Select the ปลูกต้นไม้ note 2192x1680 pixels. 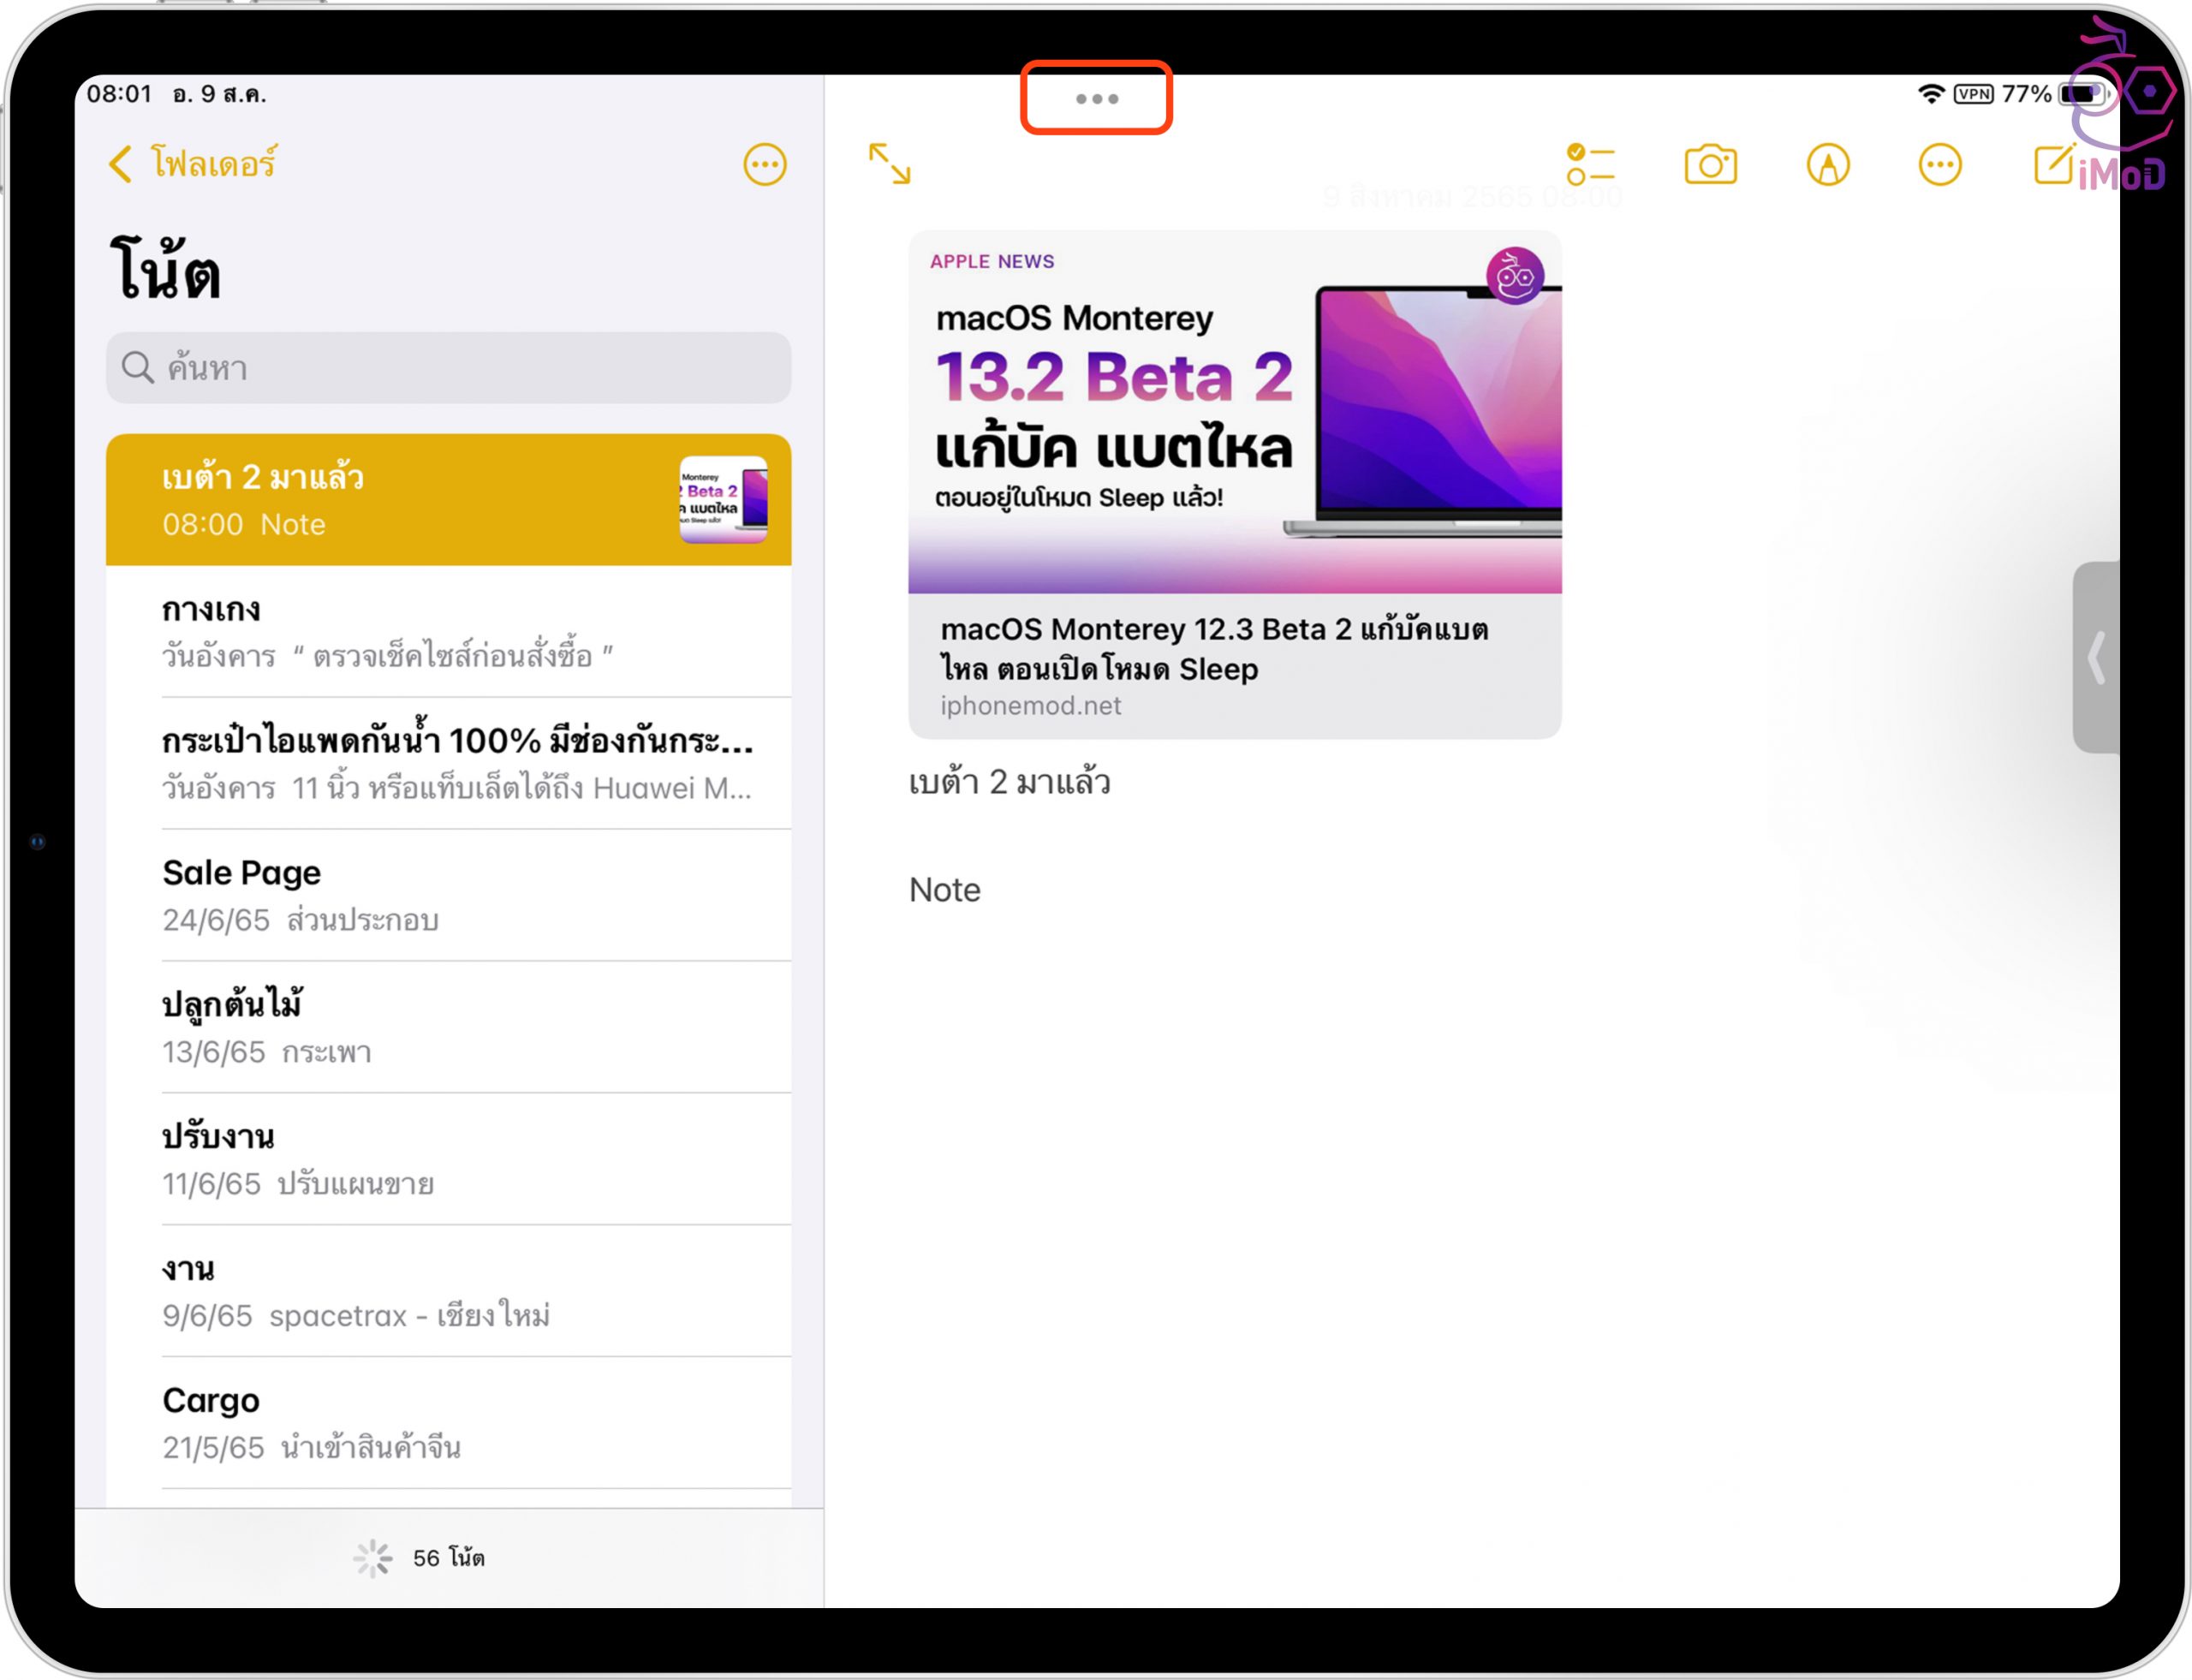click(x=450, y=1027)
